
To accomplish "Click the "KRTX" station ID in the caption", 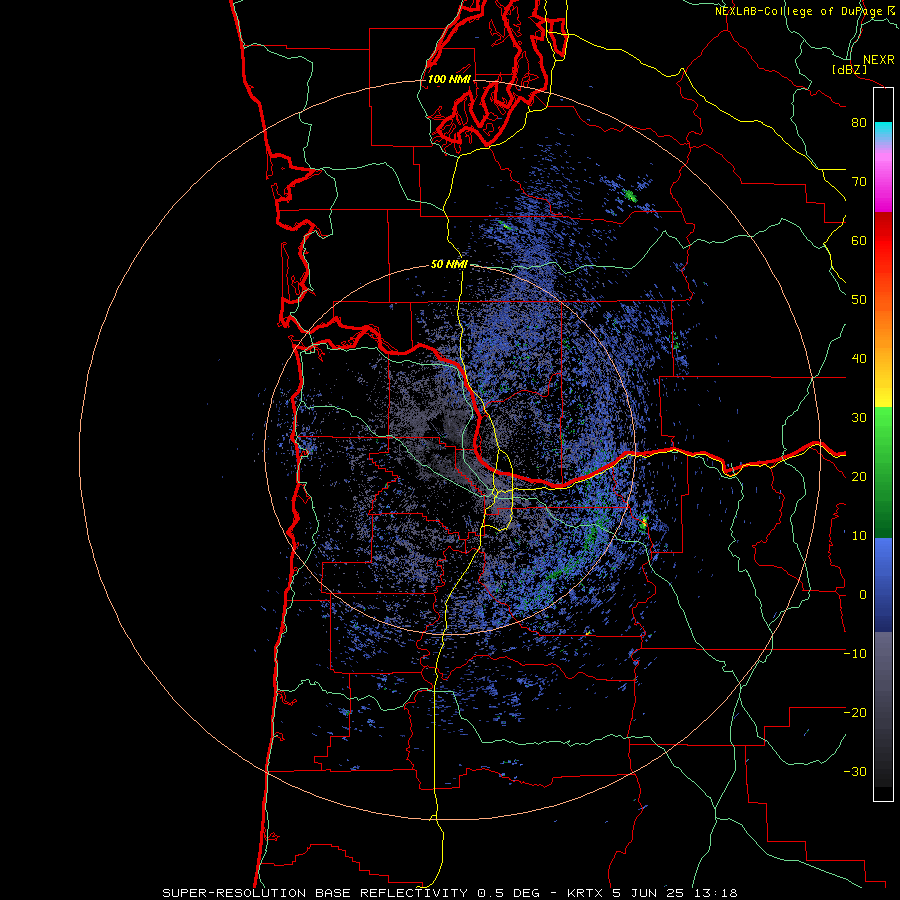I will [x=586, y=893].
